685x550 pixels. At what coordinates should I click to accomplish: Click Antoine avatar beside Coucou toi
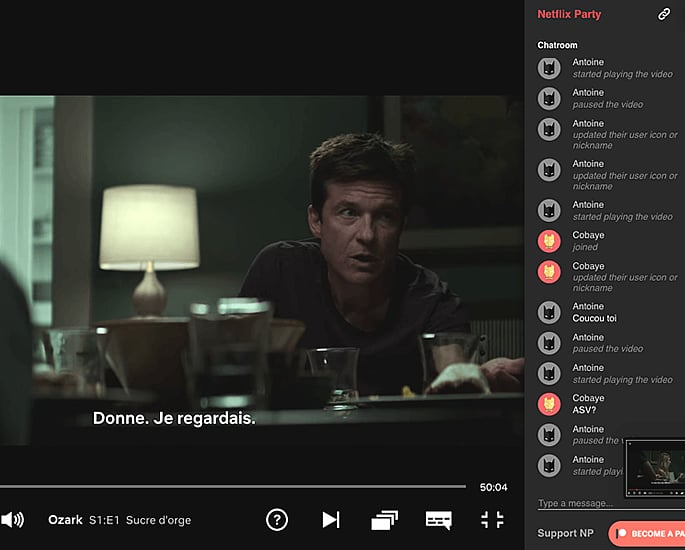[549, 312]
